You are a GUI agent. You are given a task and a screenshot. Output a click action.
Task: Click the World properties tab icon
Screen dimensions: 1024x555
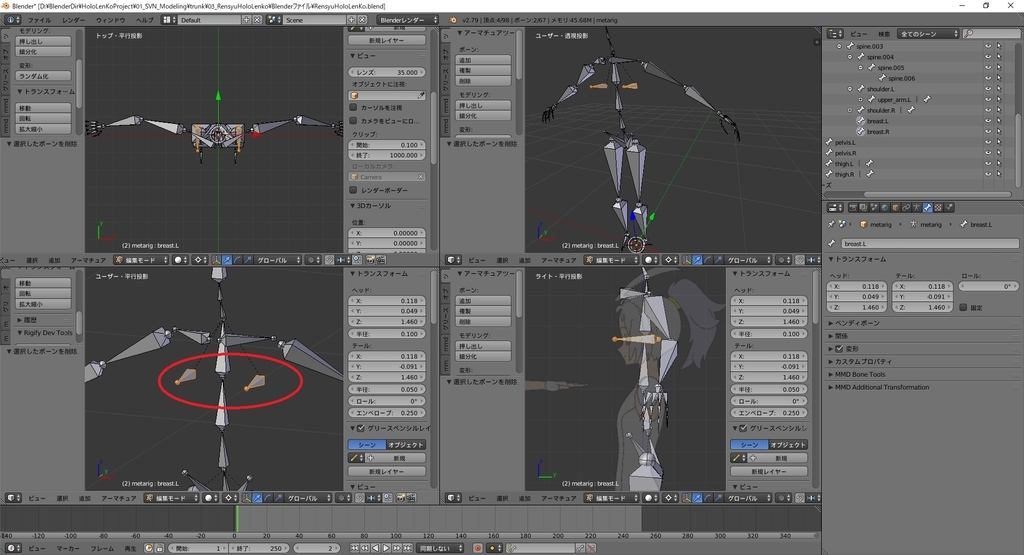(884, 208)
